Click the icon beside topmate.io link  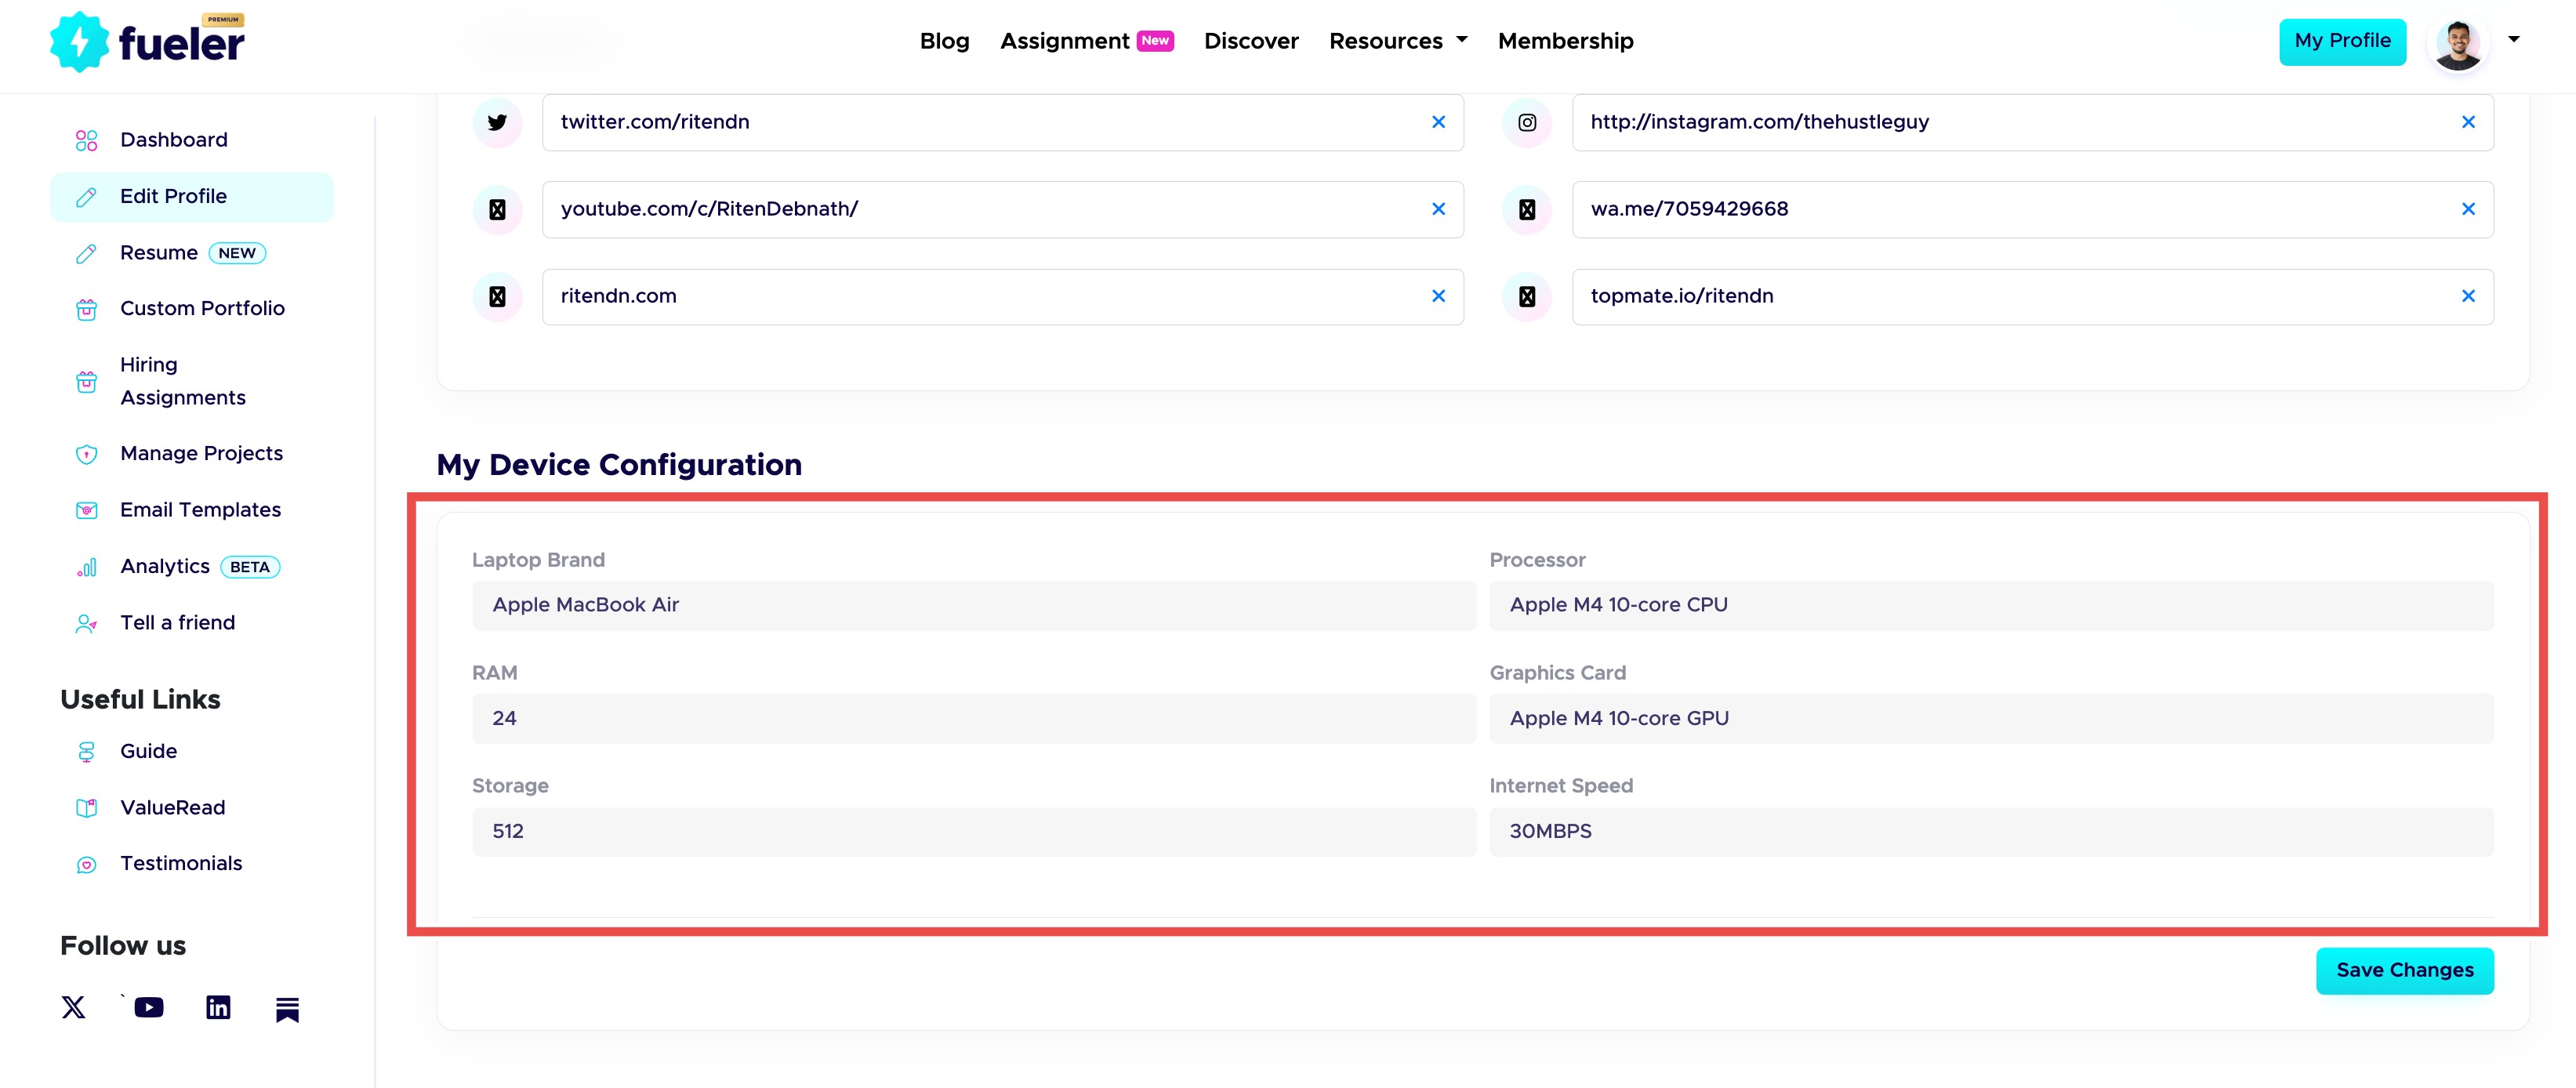pos(1527,296)
